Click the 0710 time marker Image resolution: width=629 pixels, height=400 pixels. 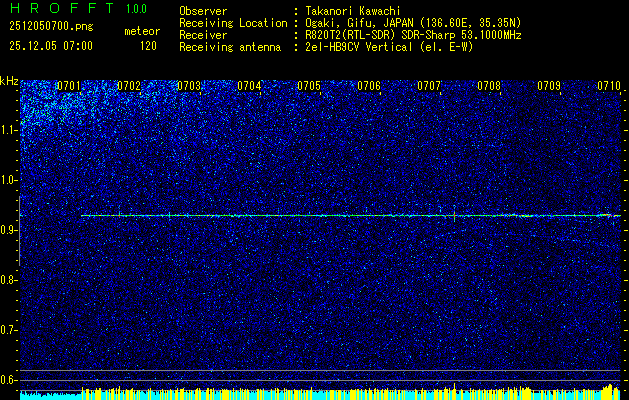click(609, 85)
